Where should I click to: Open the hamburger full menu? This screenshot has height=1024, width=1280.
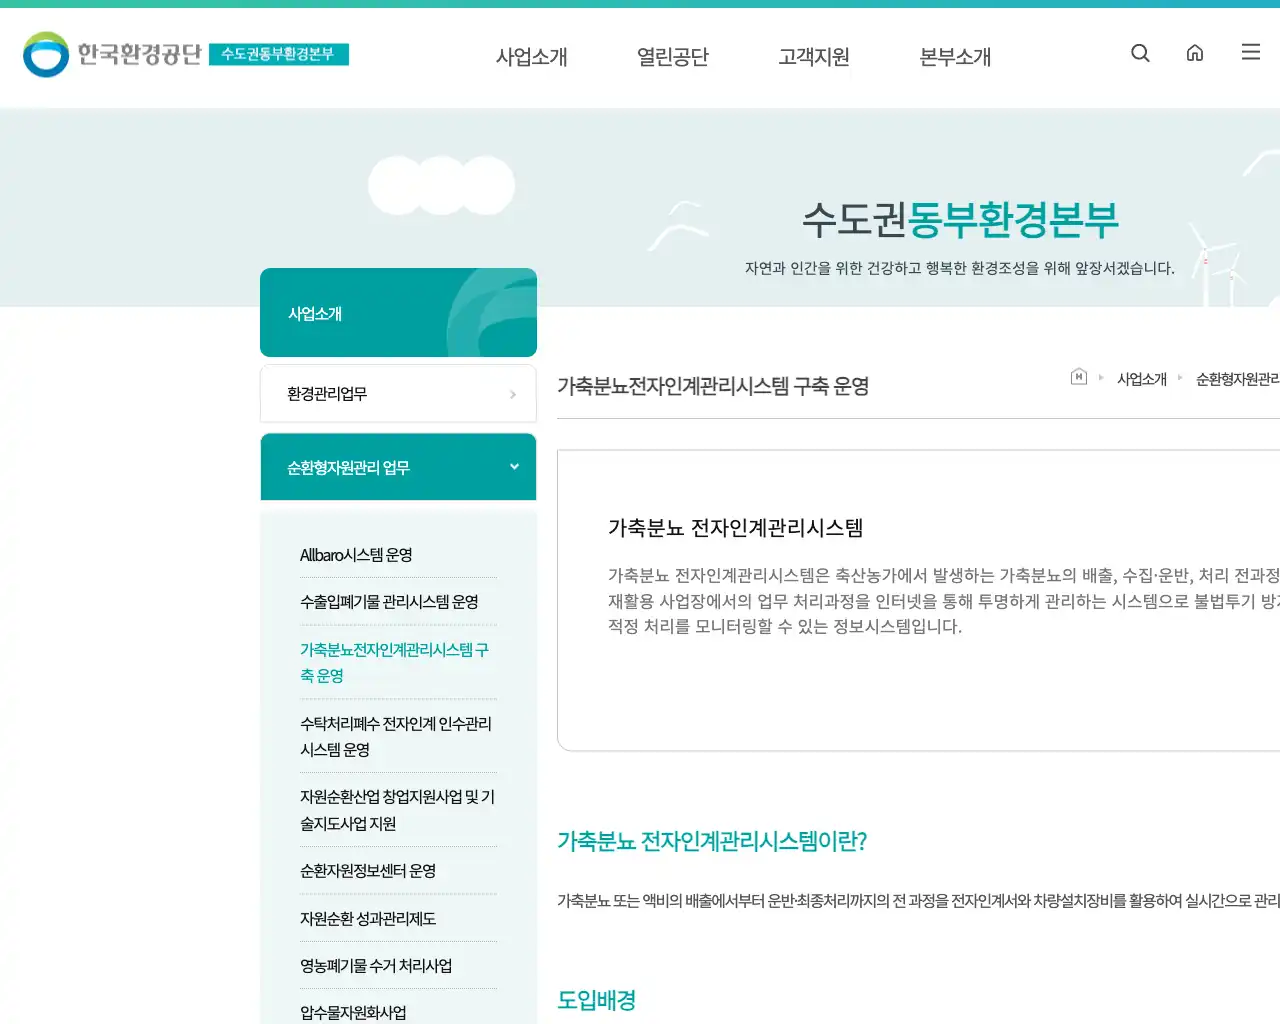[1250, 52]
